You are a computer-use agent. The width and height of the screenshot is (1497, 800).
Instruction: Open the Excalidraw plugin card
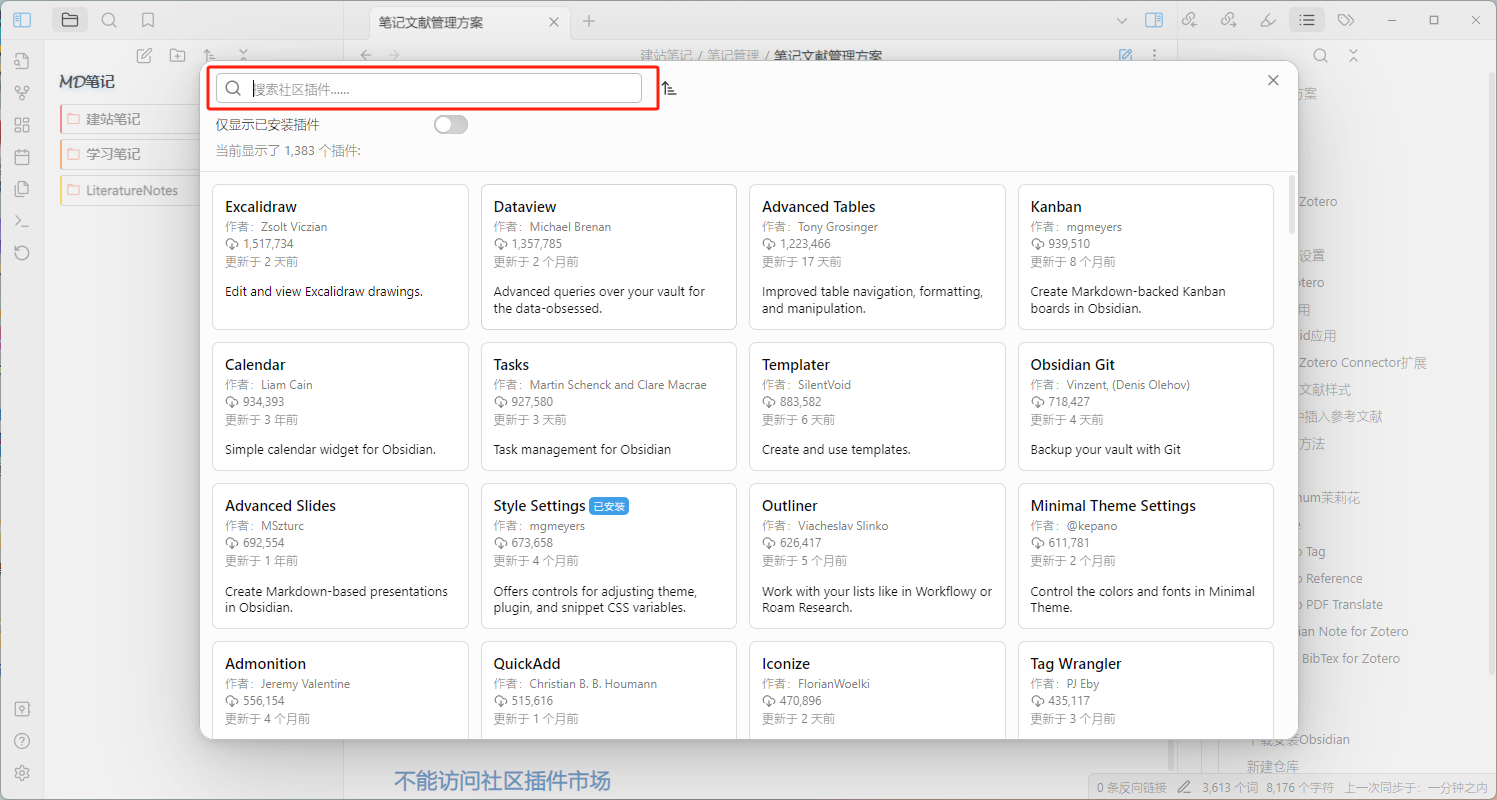[340, 257]
